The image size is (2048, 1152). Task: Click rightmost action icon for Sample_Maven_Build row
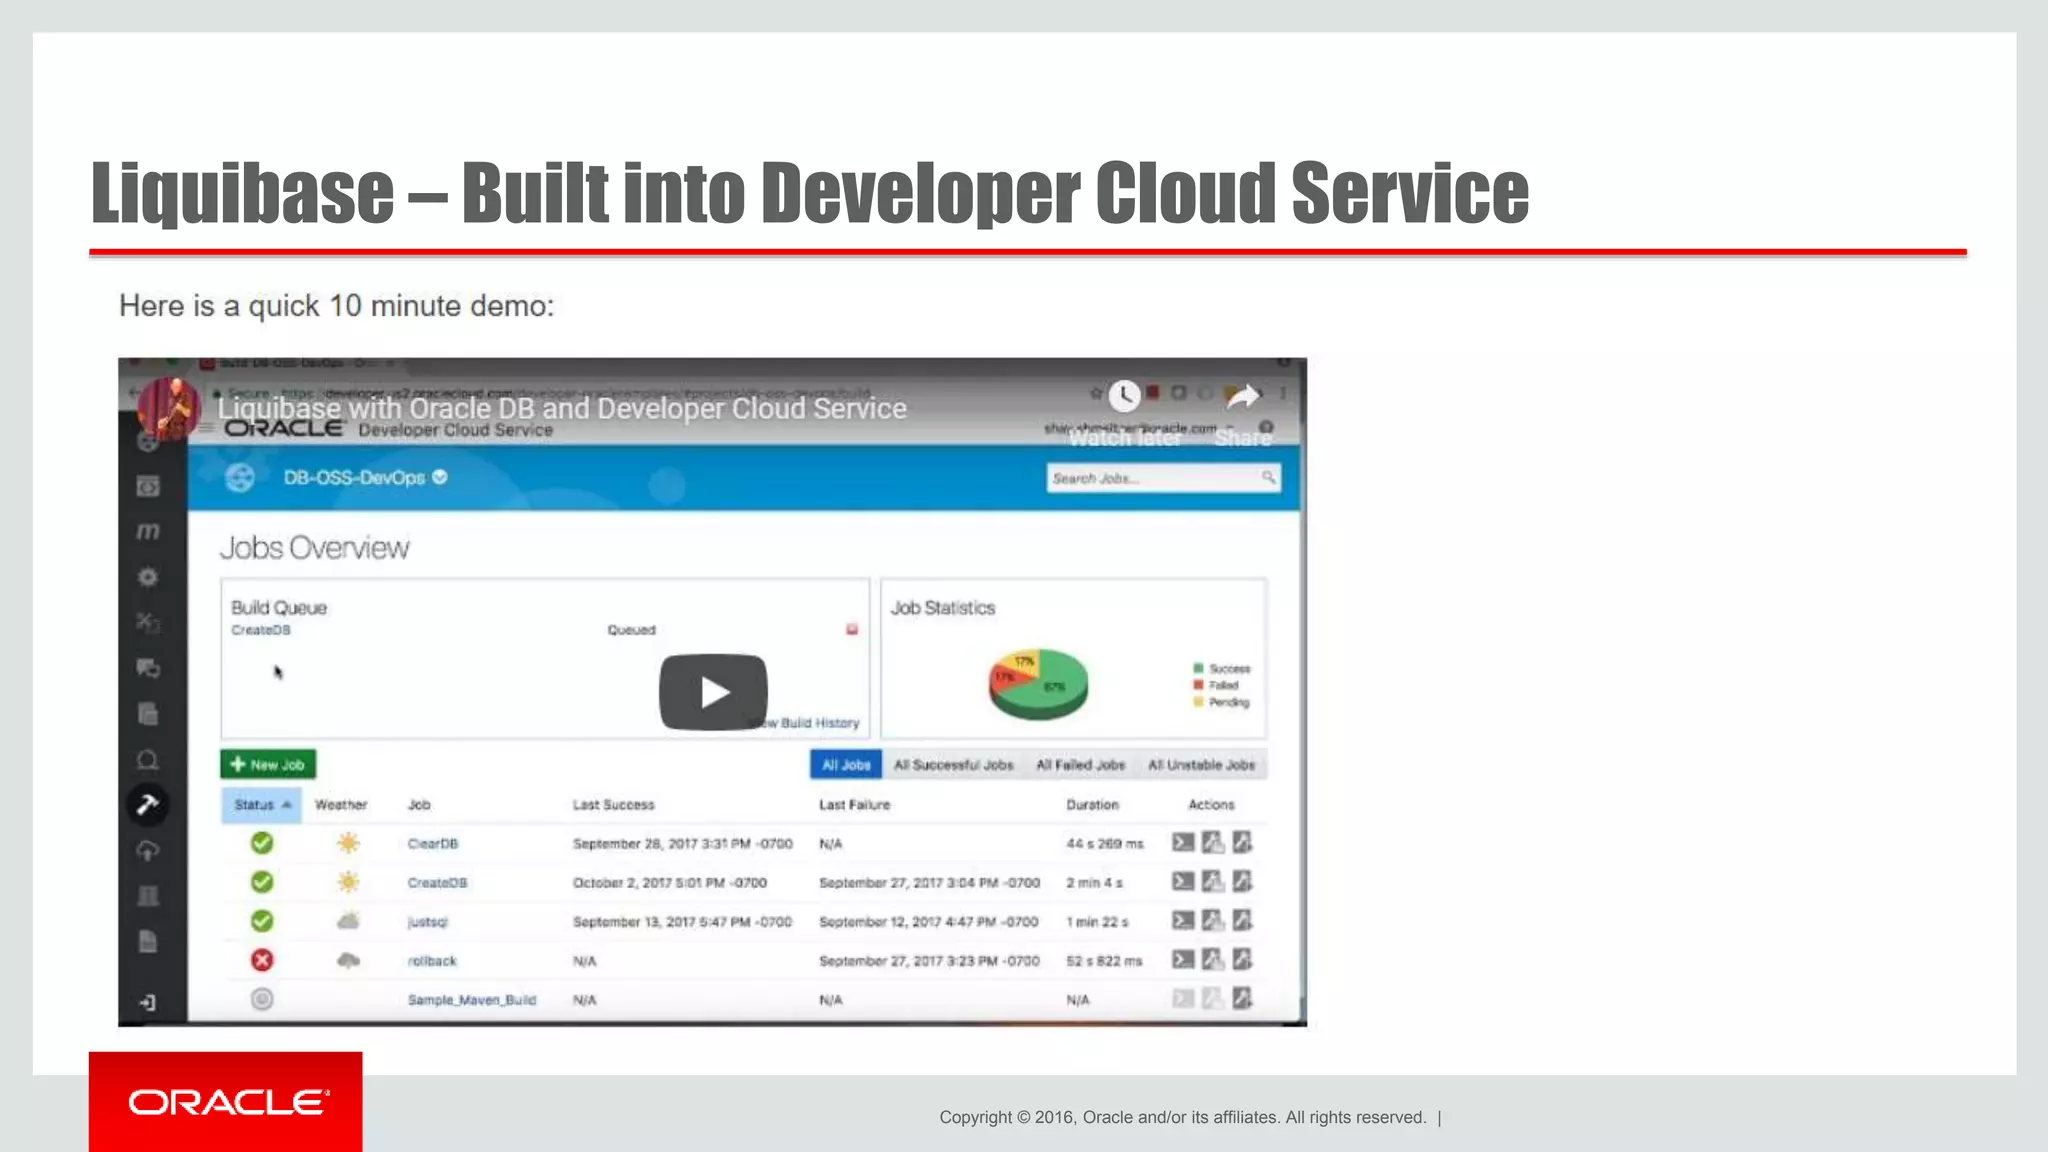click(x=1242, y=998)
